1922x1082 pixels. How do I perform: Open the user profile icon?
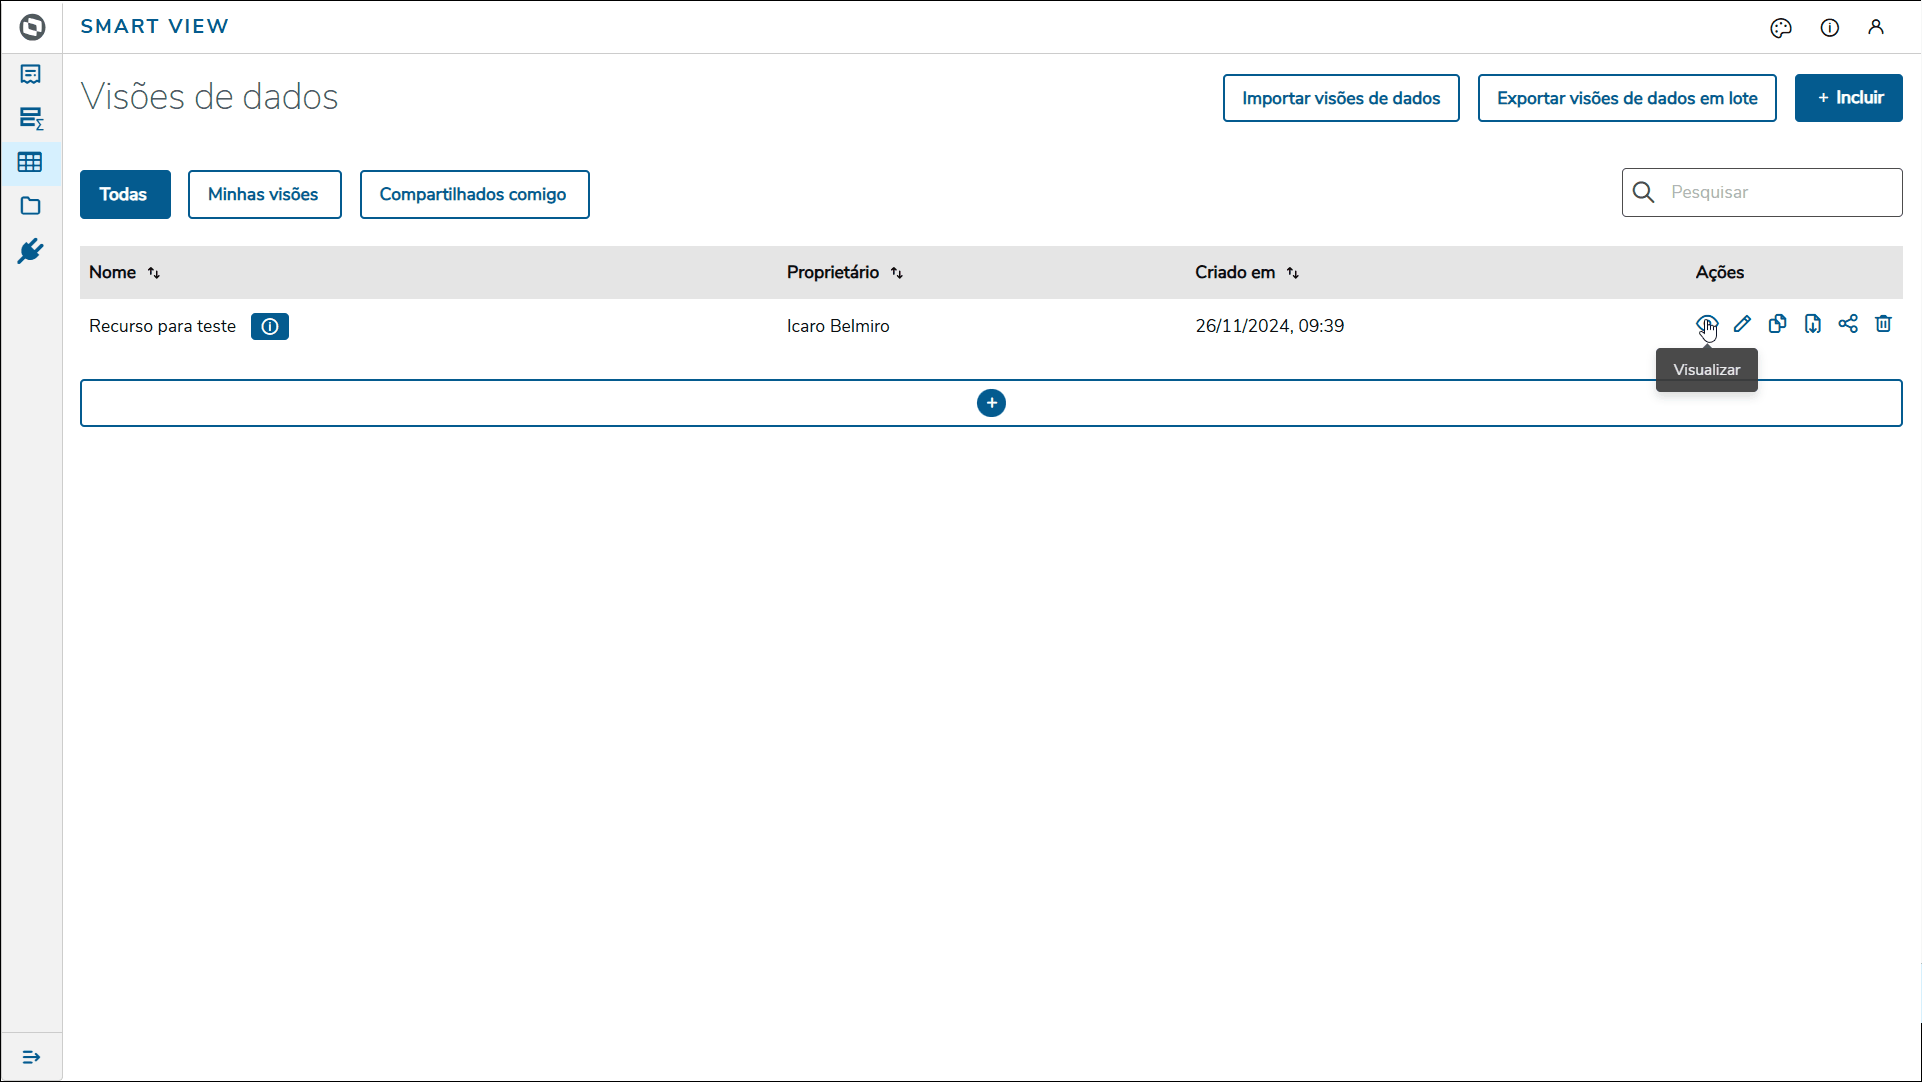[1876, 28]
